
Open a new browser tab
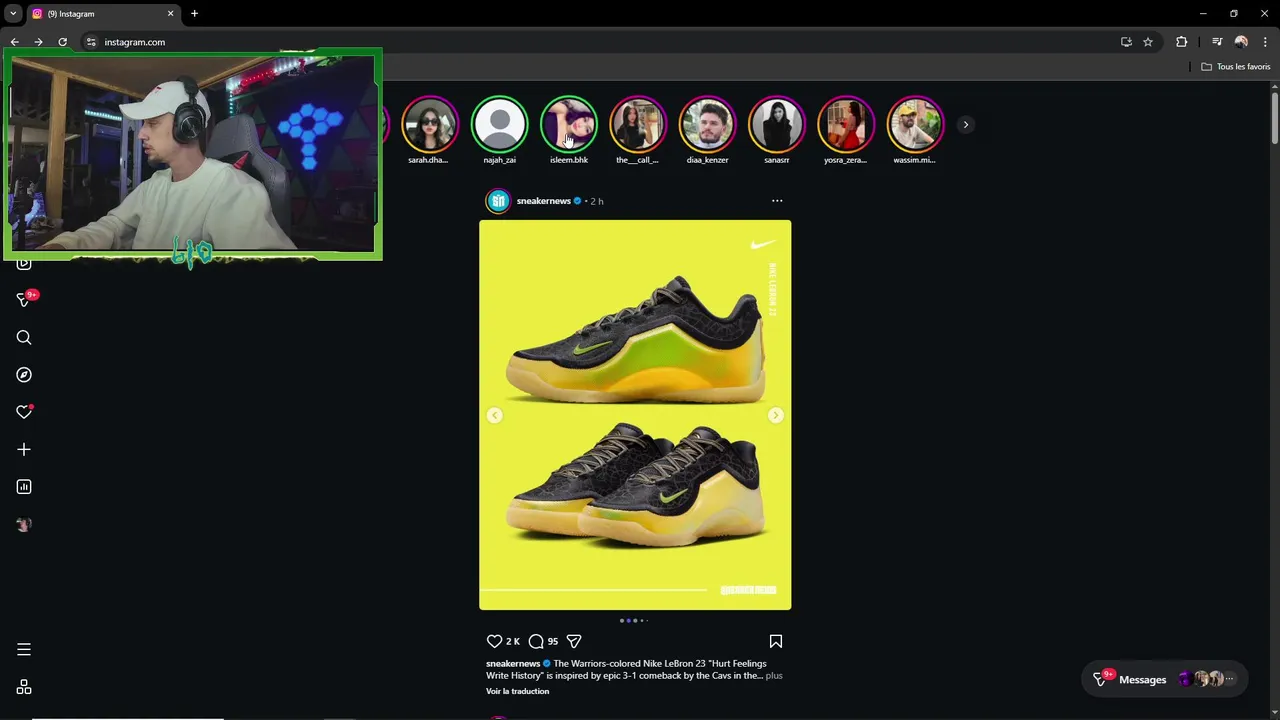coord(194,14)
